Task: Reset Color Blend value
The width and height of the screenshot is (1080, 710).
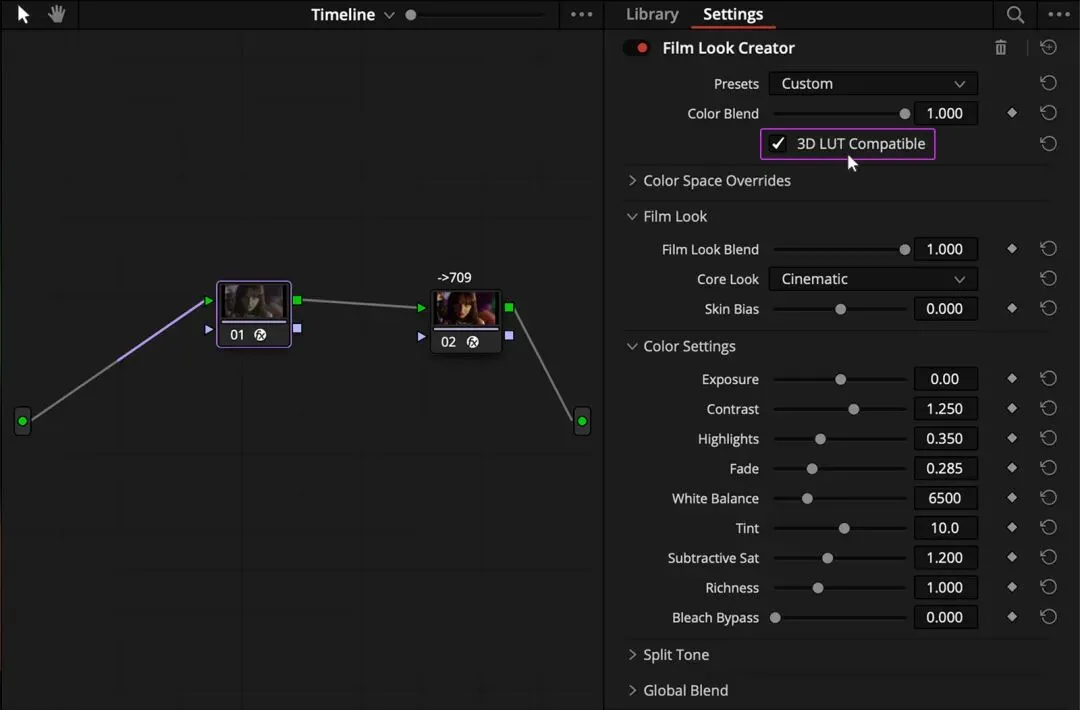Action: click(1048, 113)
